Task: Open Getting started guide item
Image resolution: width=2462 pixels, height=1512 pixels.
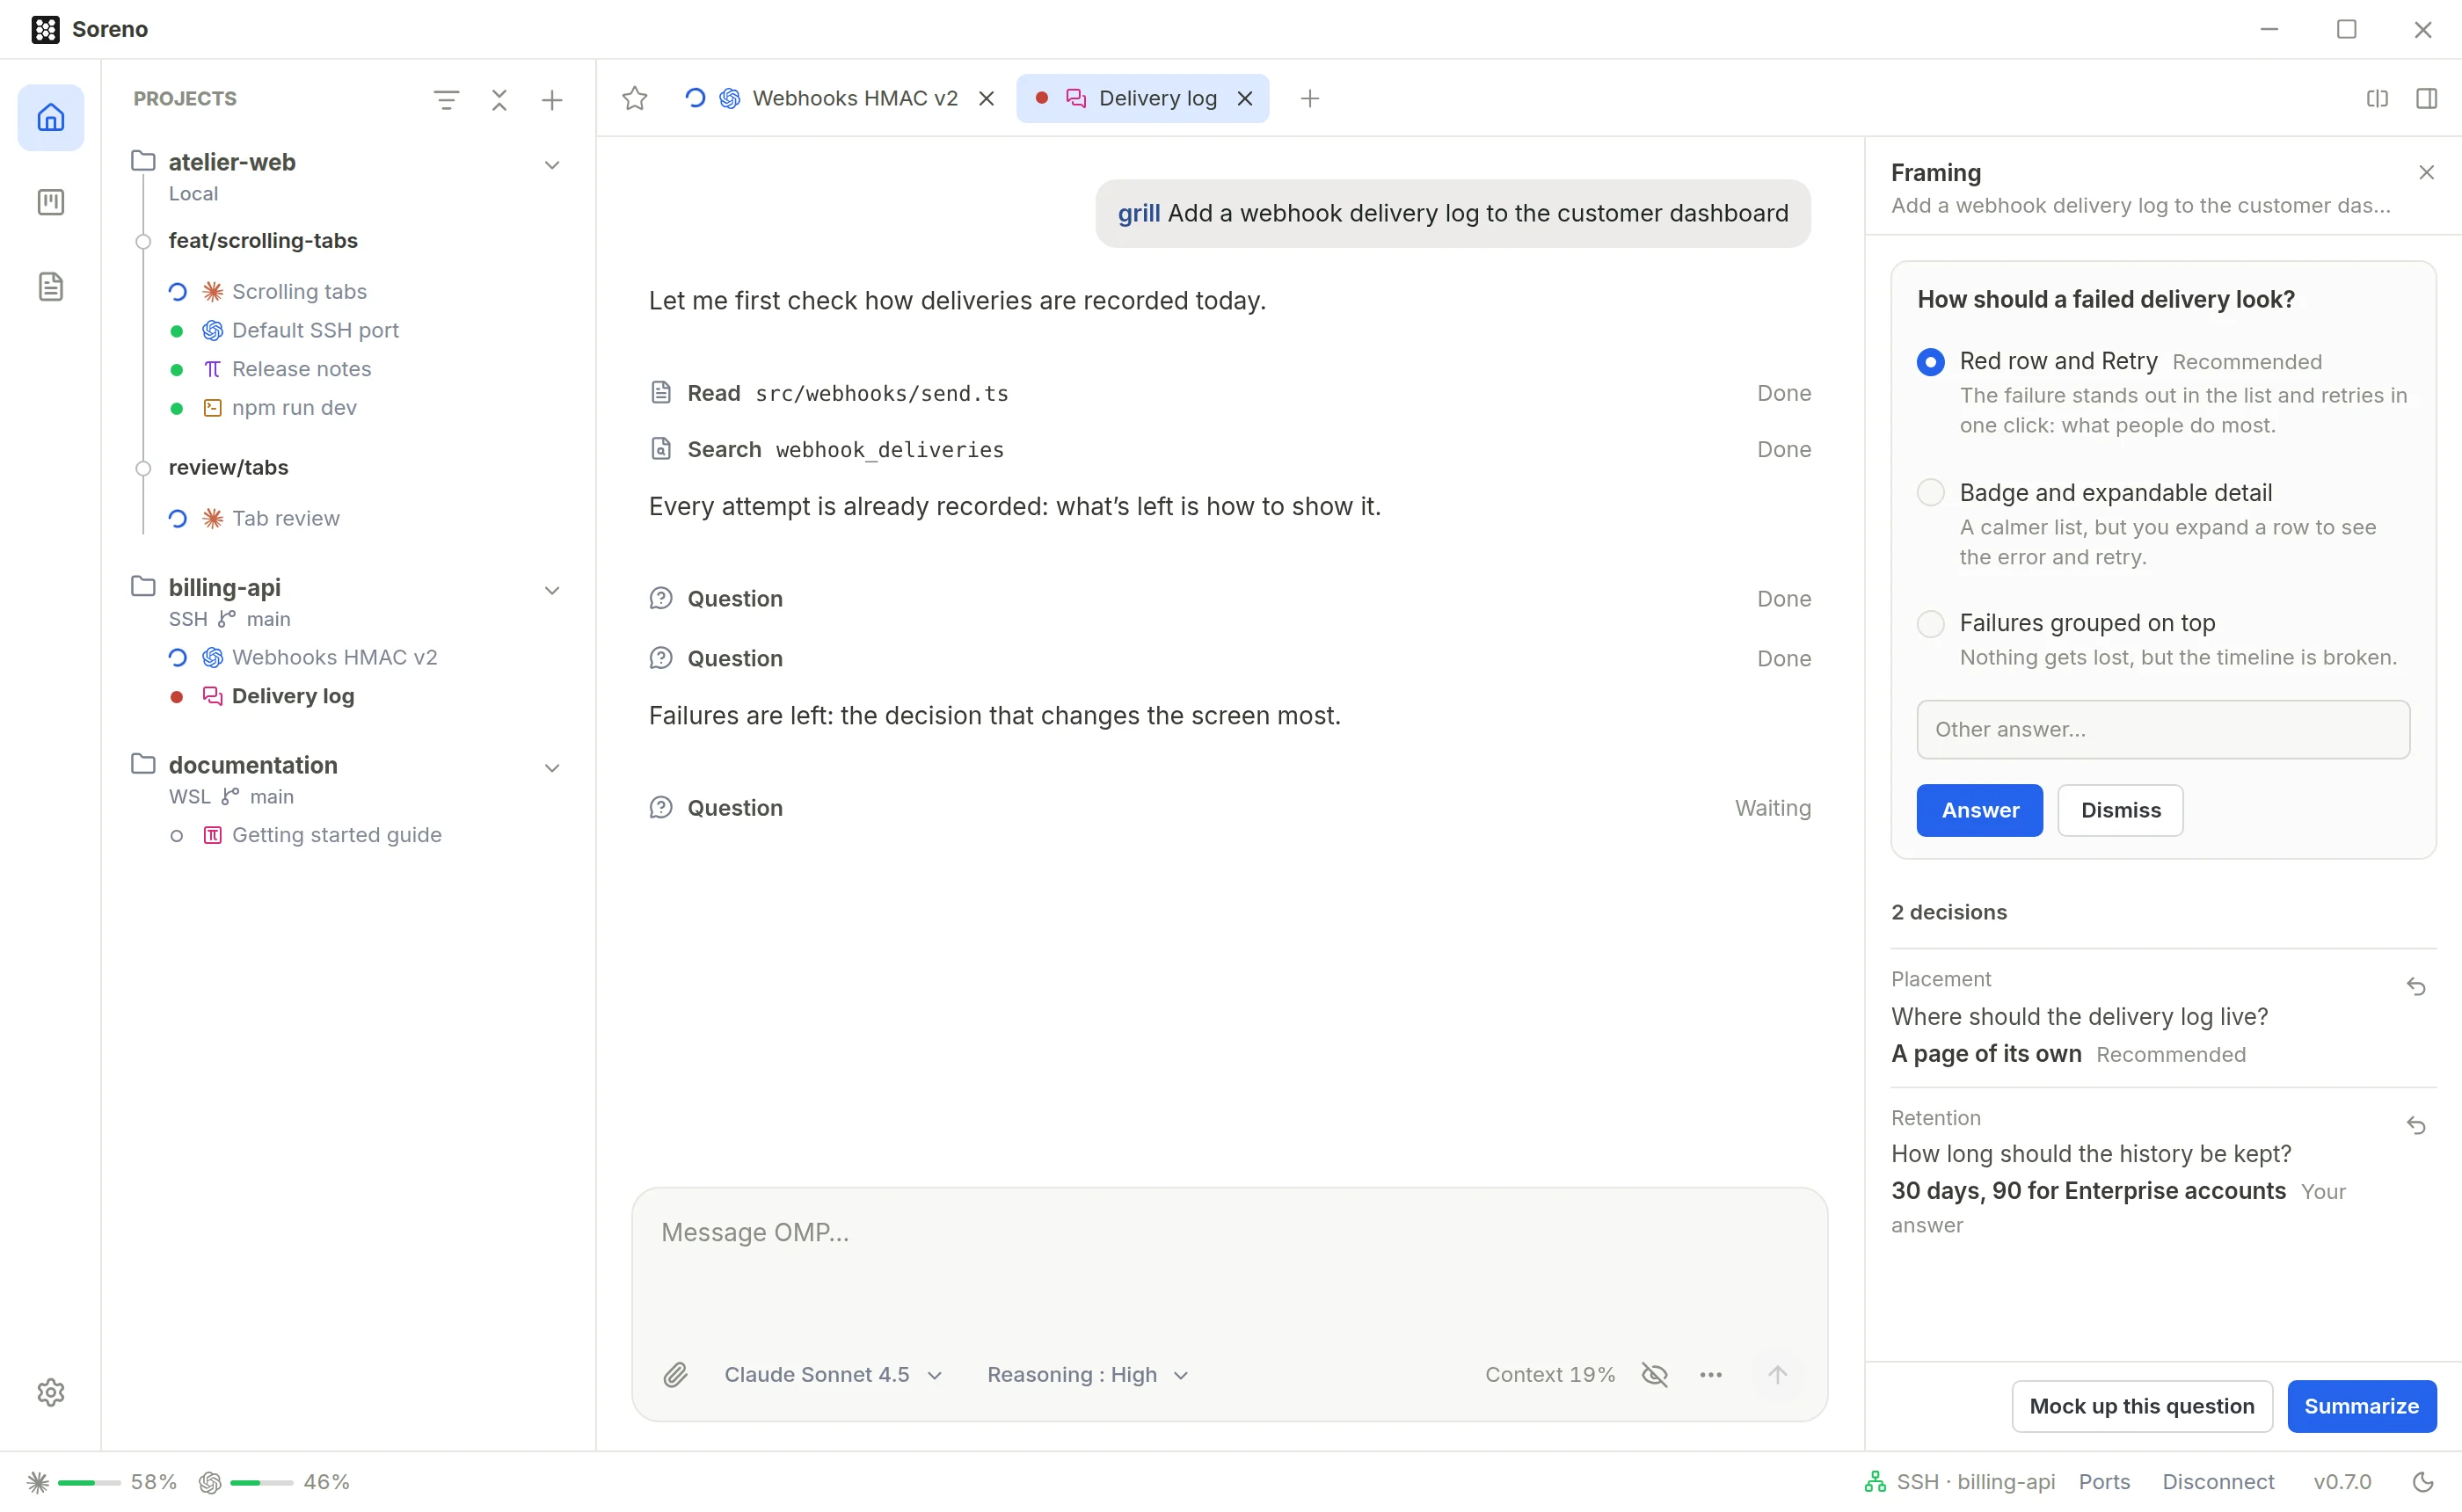Action: point(336,835)
